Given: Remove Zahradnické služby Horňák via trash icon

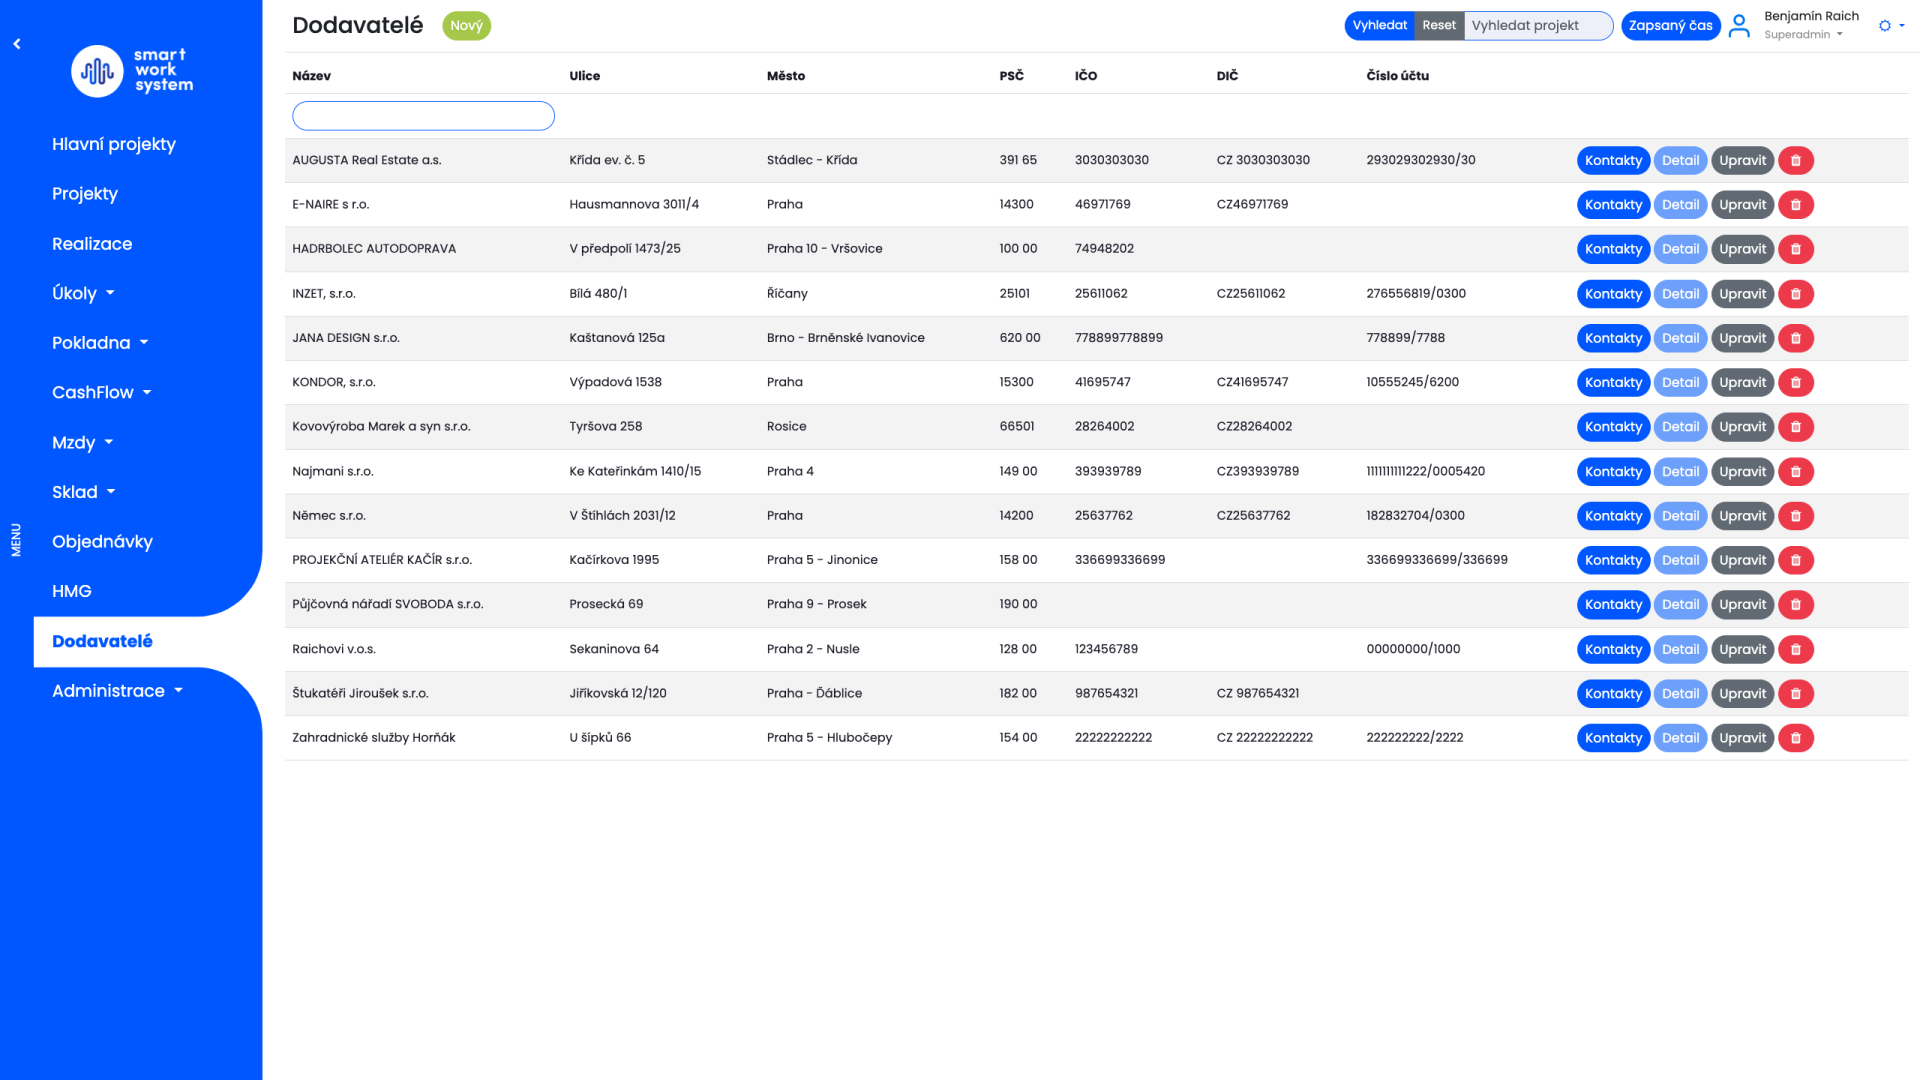Looking at the screenshot, I should pyautogui.click(x=1795, y=738).
